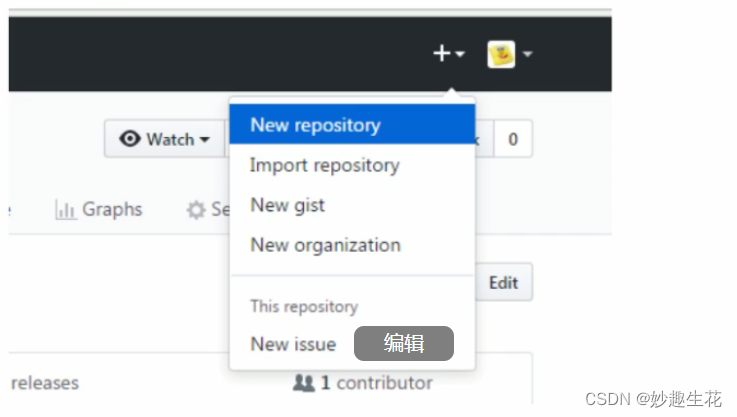Open the dropdown arrow next to avatar

coord(527,54)
